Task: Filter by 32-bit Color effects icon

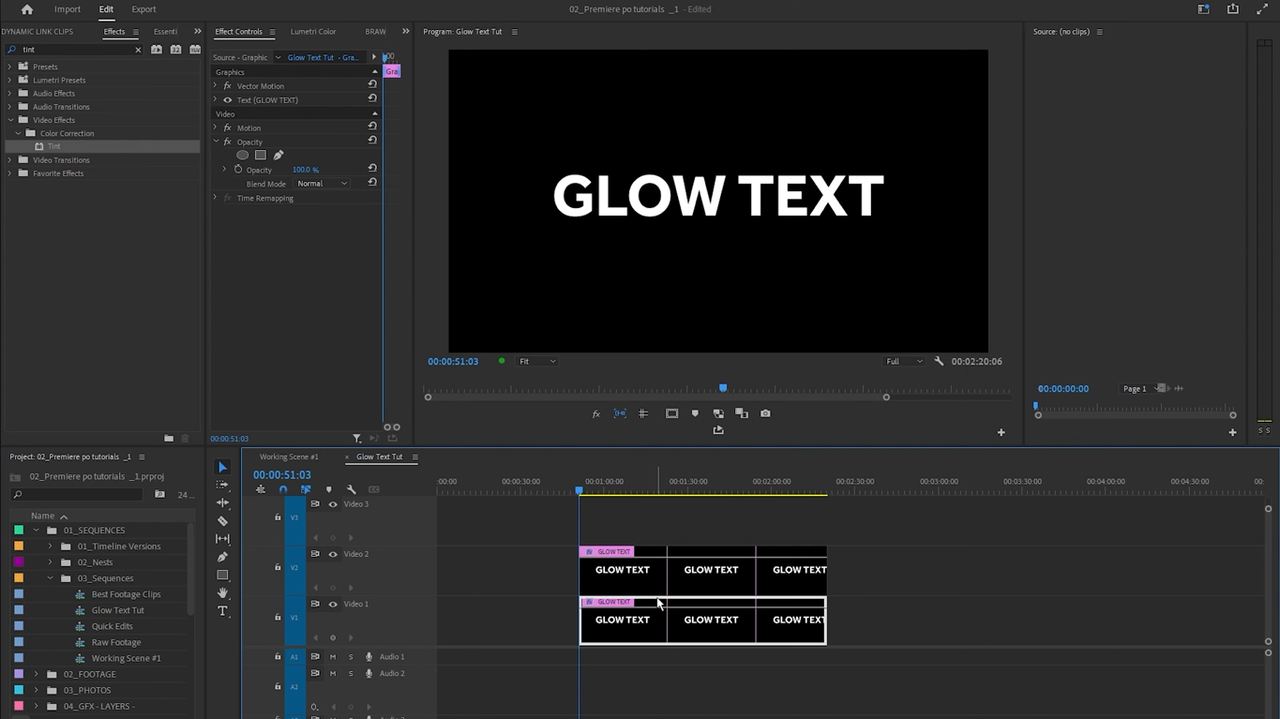Action: 176,49
